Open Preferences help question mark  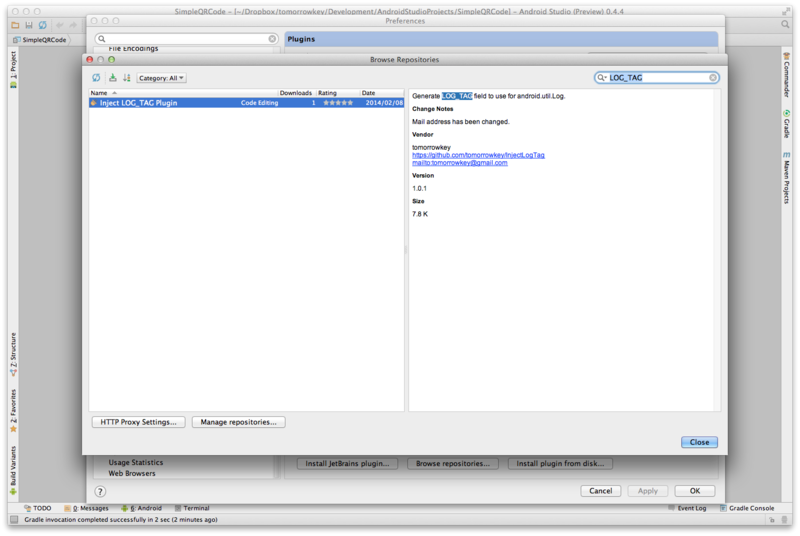[x=101, y=492]
